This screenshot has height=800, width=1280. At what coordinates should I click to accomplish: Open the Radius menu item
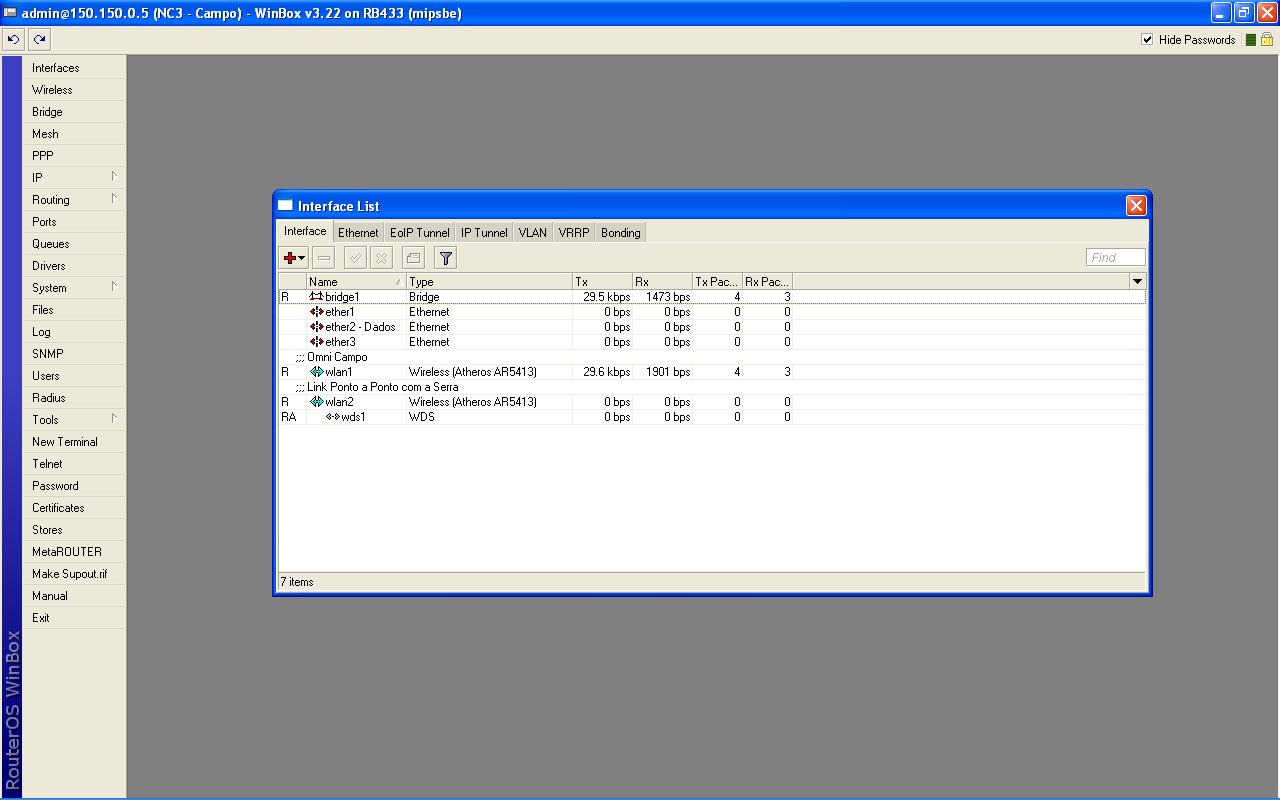[75, 398]
